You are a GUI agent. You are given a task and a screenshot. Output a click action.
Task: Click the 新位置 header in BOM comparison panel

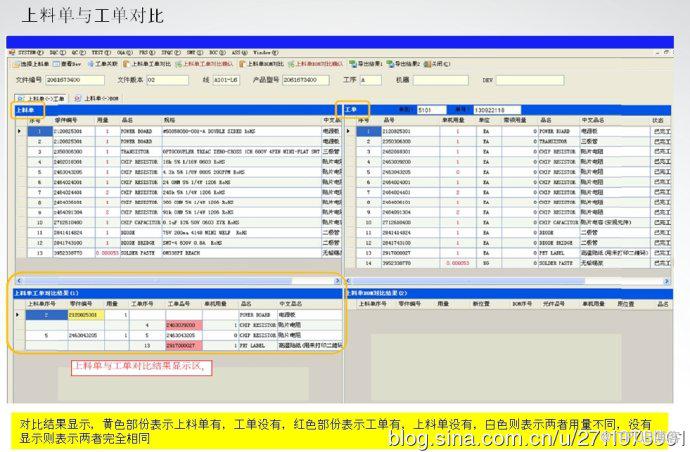pyautogui.click(x=482, y=304)
